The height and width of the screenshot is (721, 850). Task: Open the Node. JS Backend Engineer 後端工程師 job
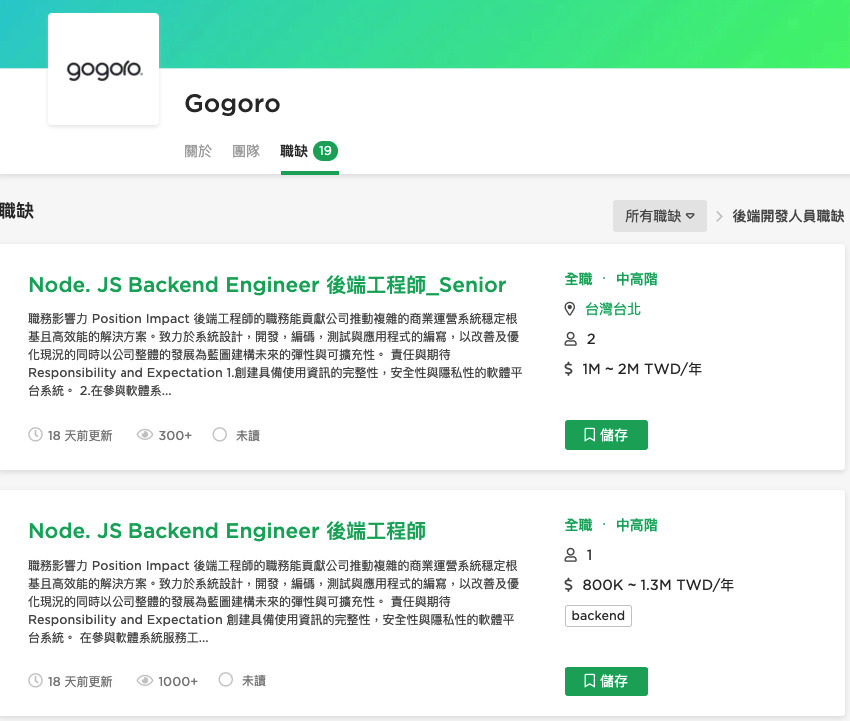pyautogui.click(x=227, y=531)
